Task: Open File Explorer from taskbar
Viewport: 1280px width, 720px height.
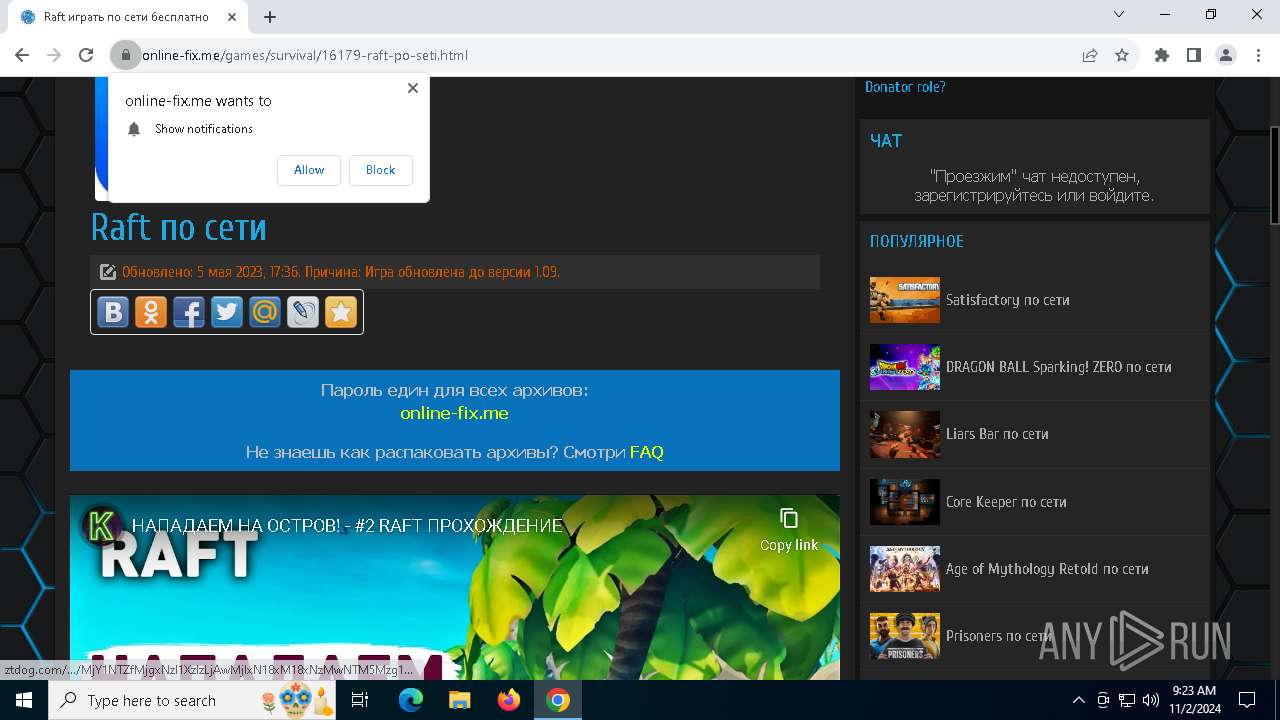Action: (x=460, y=700)
